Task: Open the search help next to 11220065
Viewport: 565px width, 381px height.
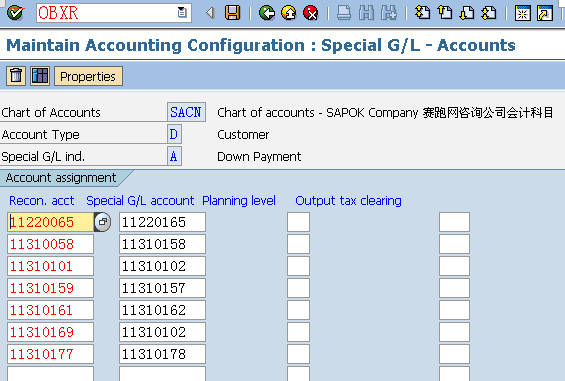Action: tap(103, 222)
